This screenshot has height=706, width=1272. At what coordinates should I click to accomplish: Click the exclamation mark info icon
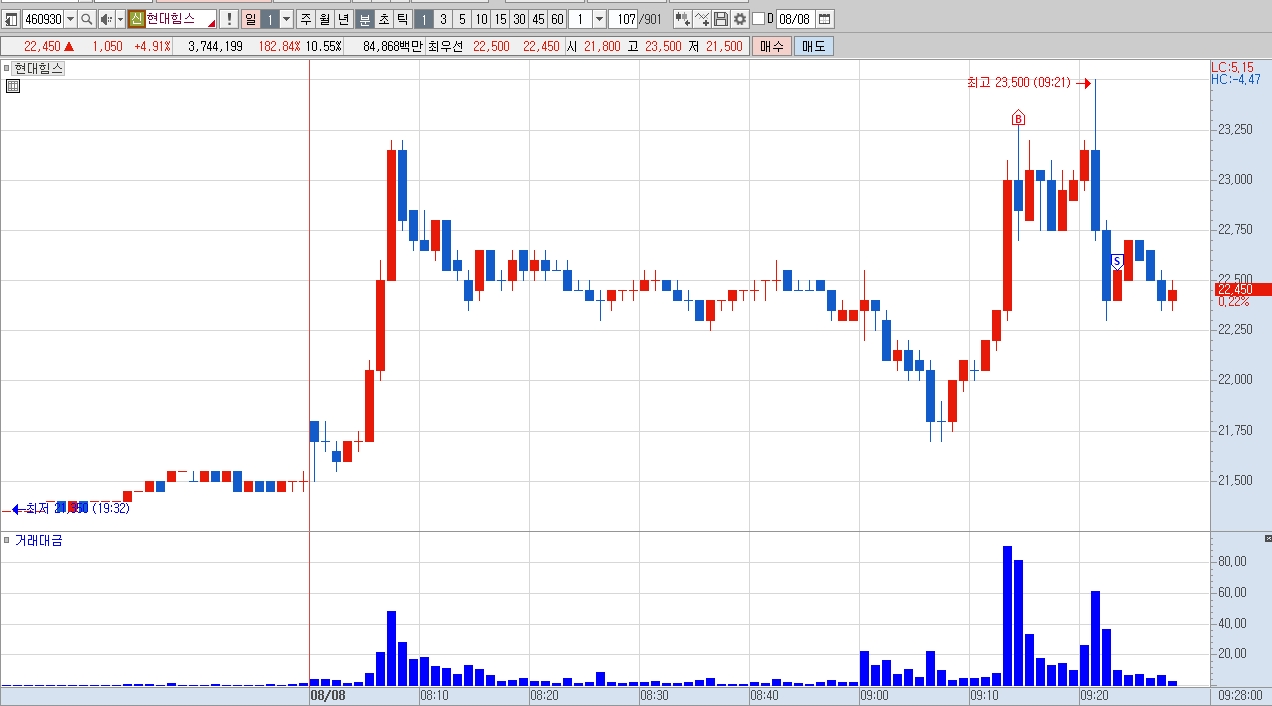click(x=228, y=19)
